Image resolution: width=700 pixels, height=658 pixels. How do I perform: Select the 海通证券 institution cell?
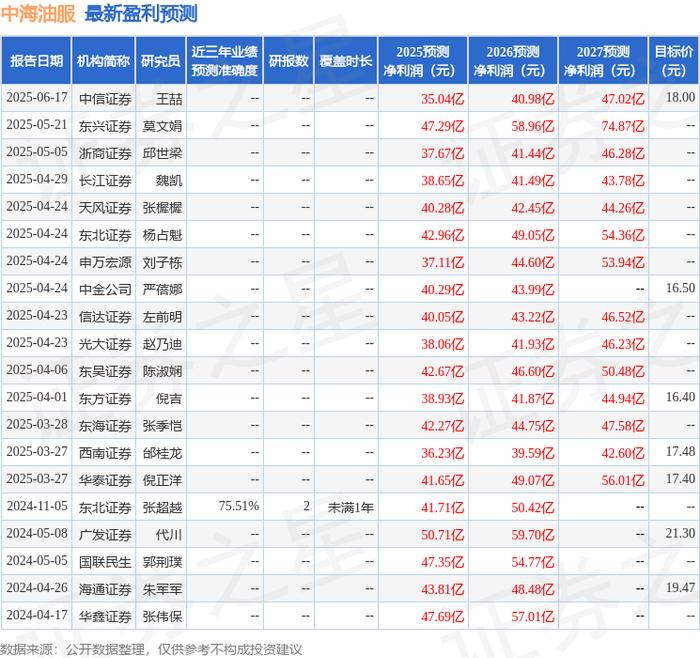point(105,589)
